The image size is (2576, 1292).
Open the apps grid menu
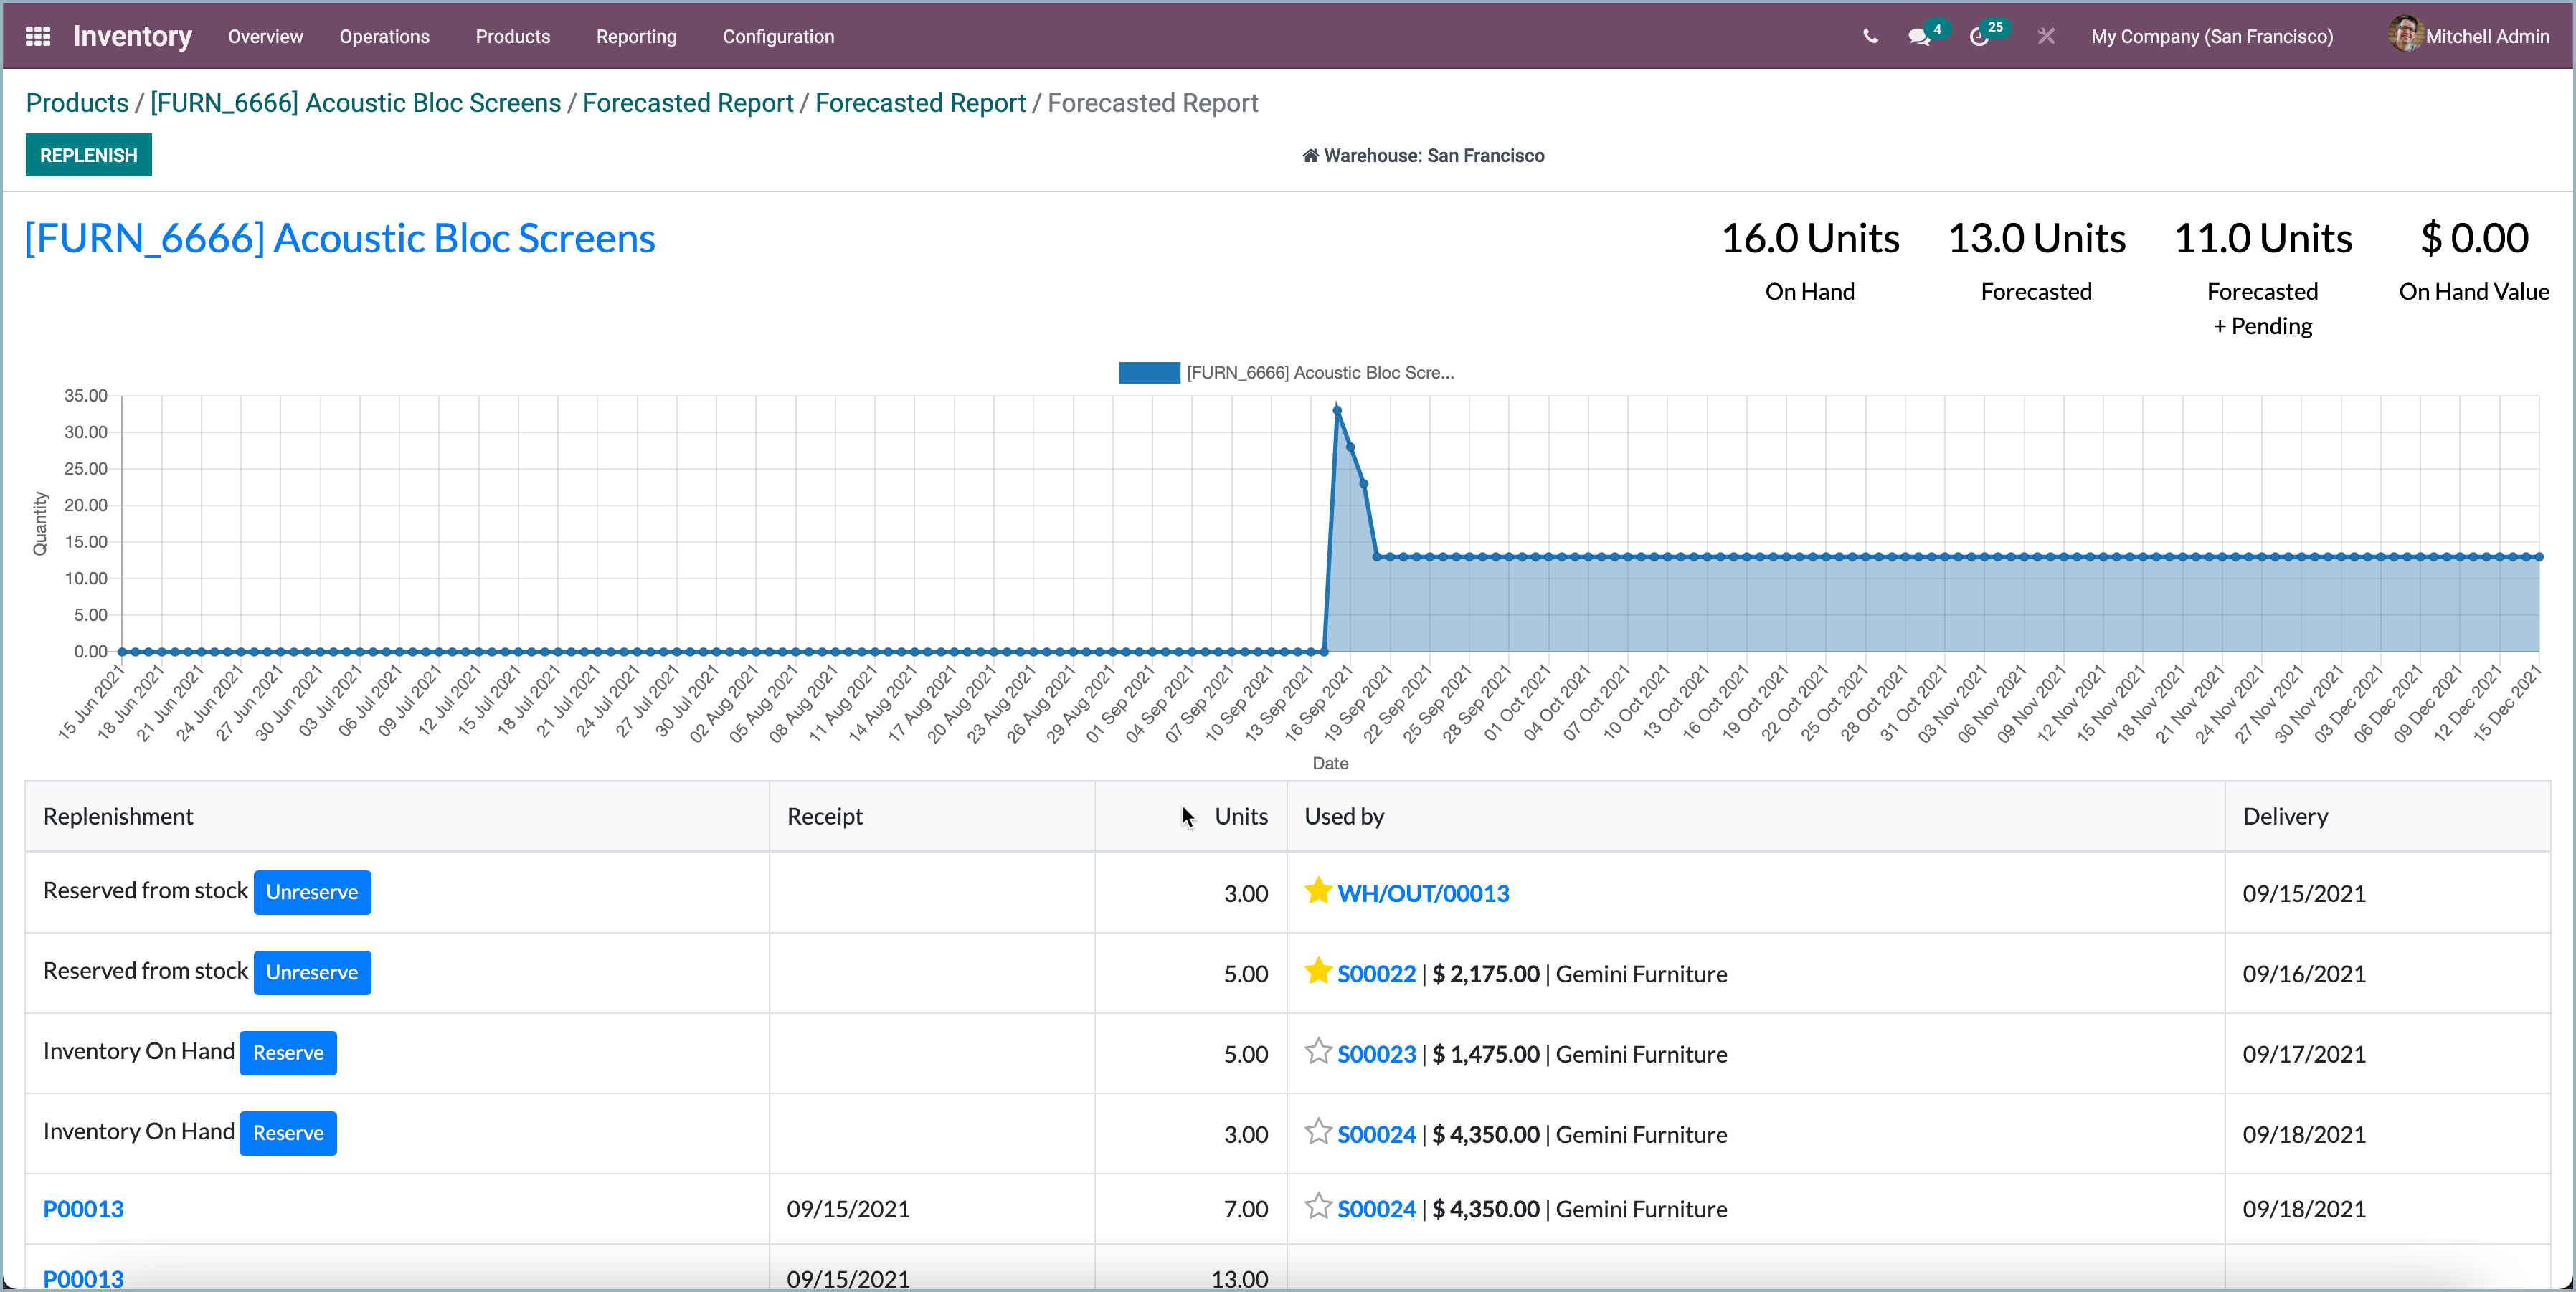[37, 36]
